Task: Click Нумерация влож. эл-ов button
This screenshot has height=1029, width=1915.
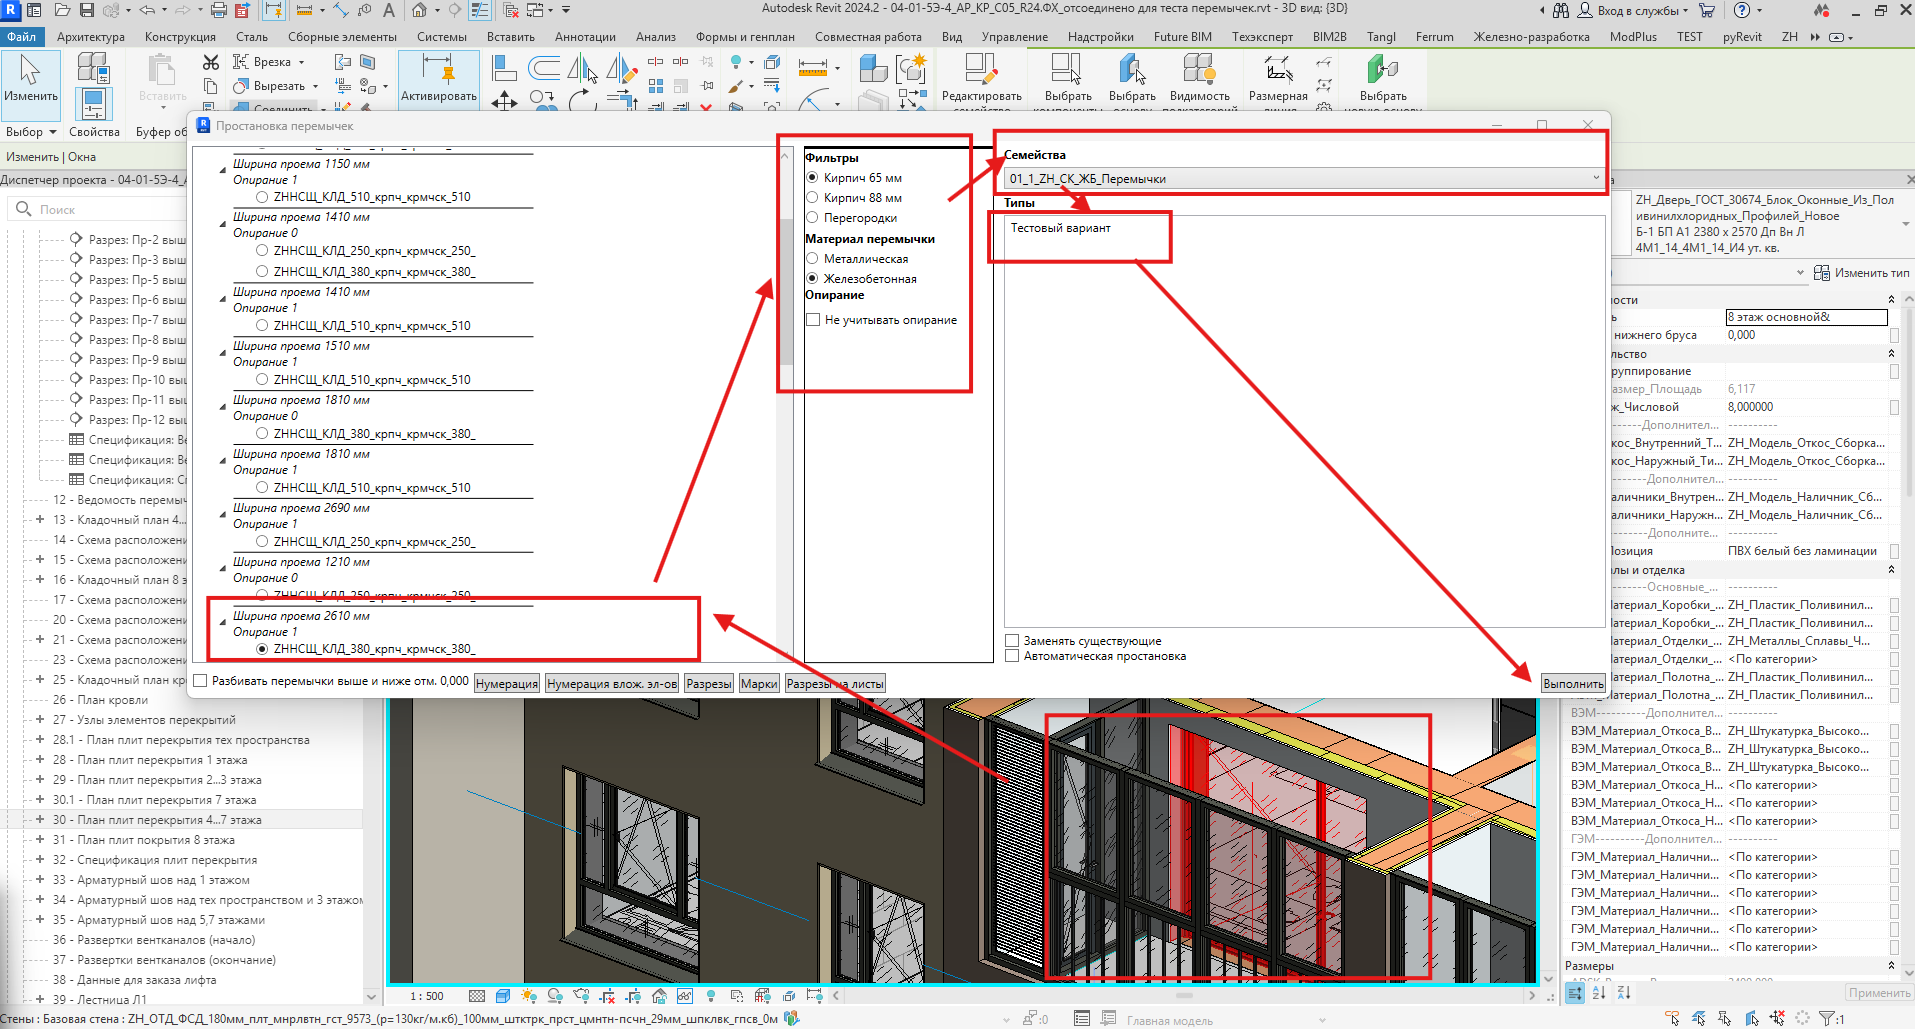Action: coord(612,684)
